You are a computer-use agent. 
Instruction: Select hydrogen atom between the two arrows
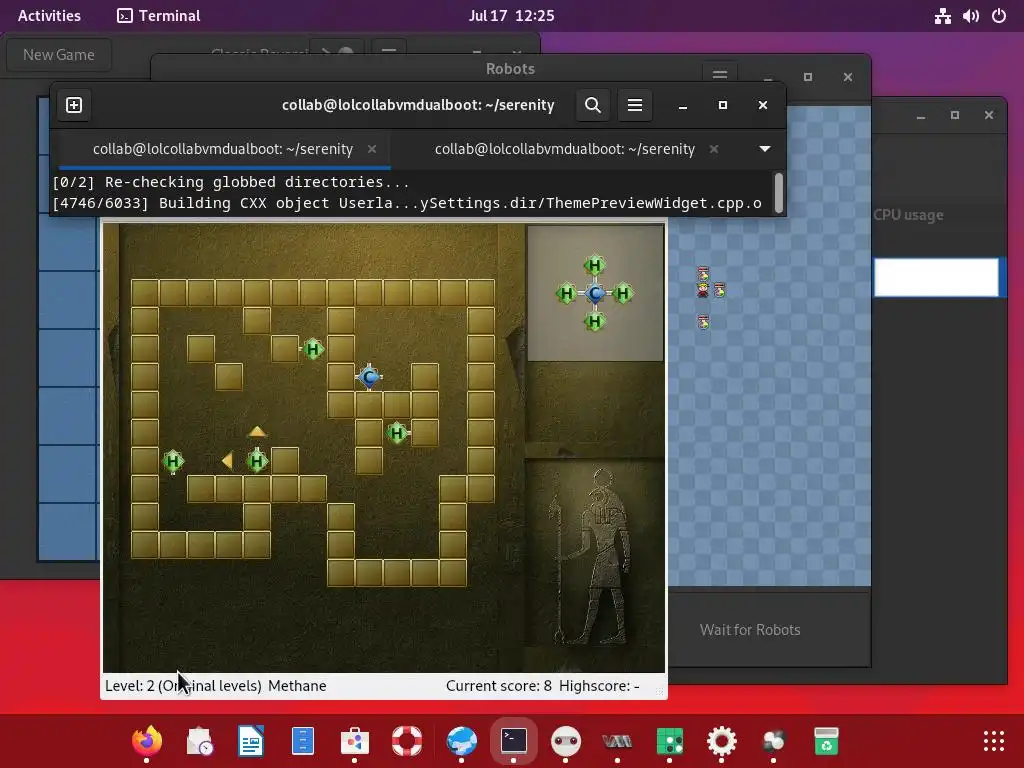pos(257,461)
